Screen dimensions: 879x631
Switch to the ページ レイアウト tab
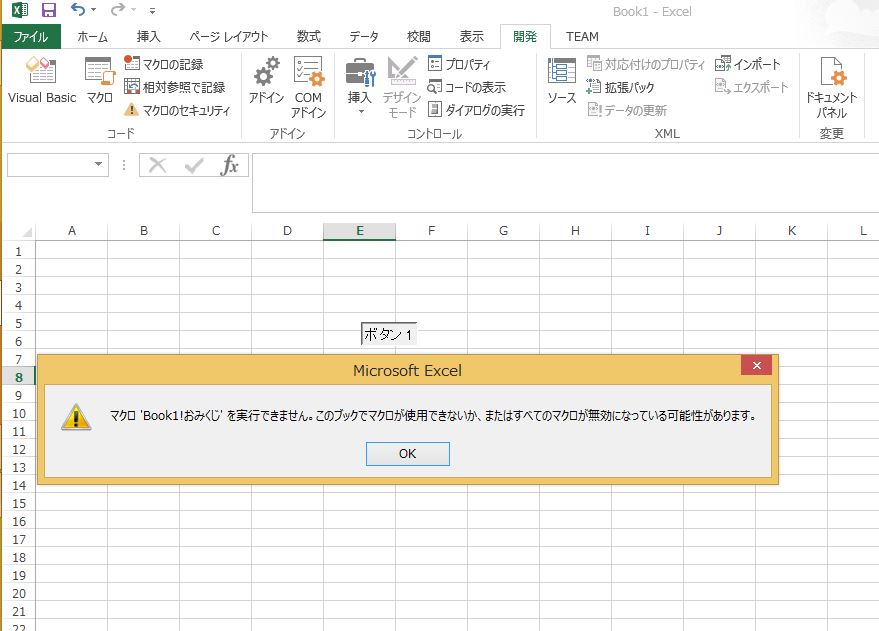[229, 36]
